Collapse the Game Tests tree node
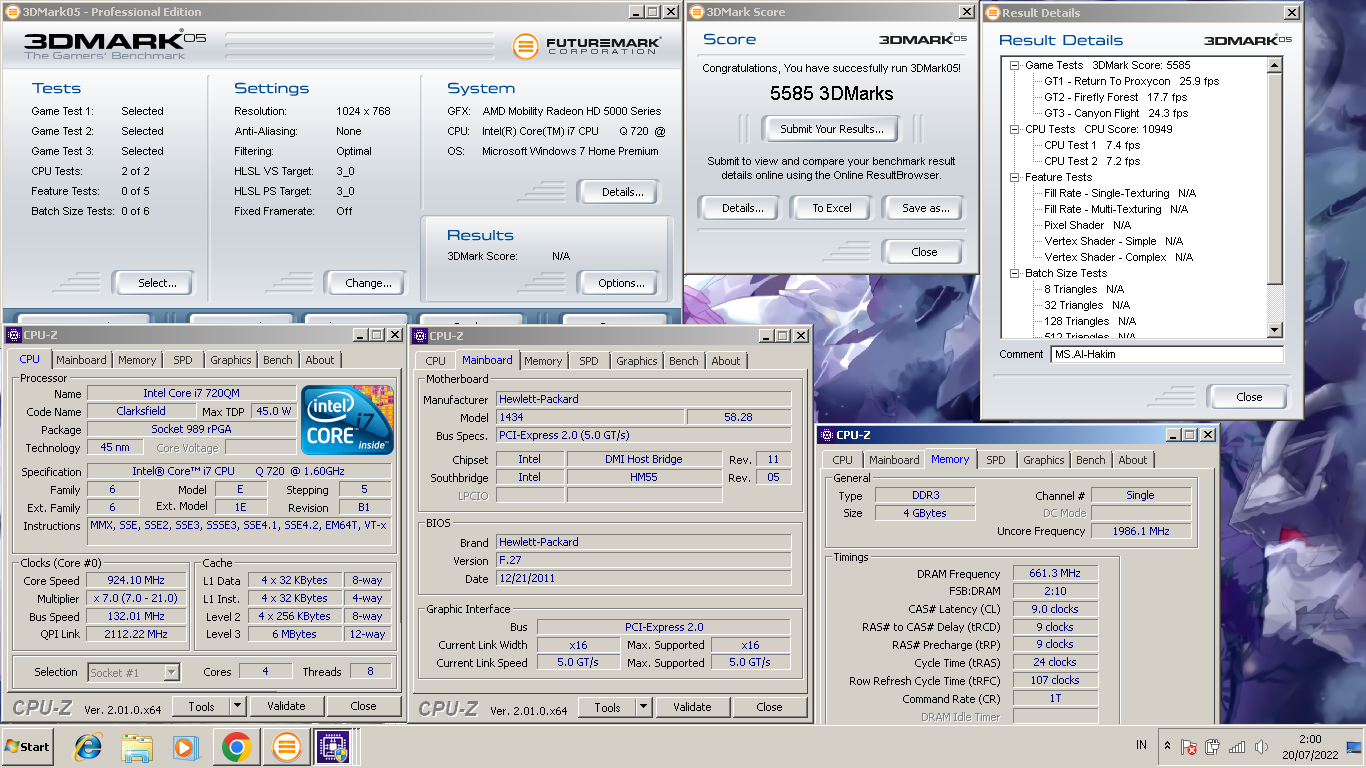This screenshot has width=1366, height=768. click(x=1014, y=65)
